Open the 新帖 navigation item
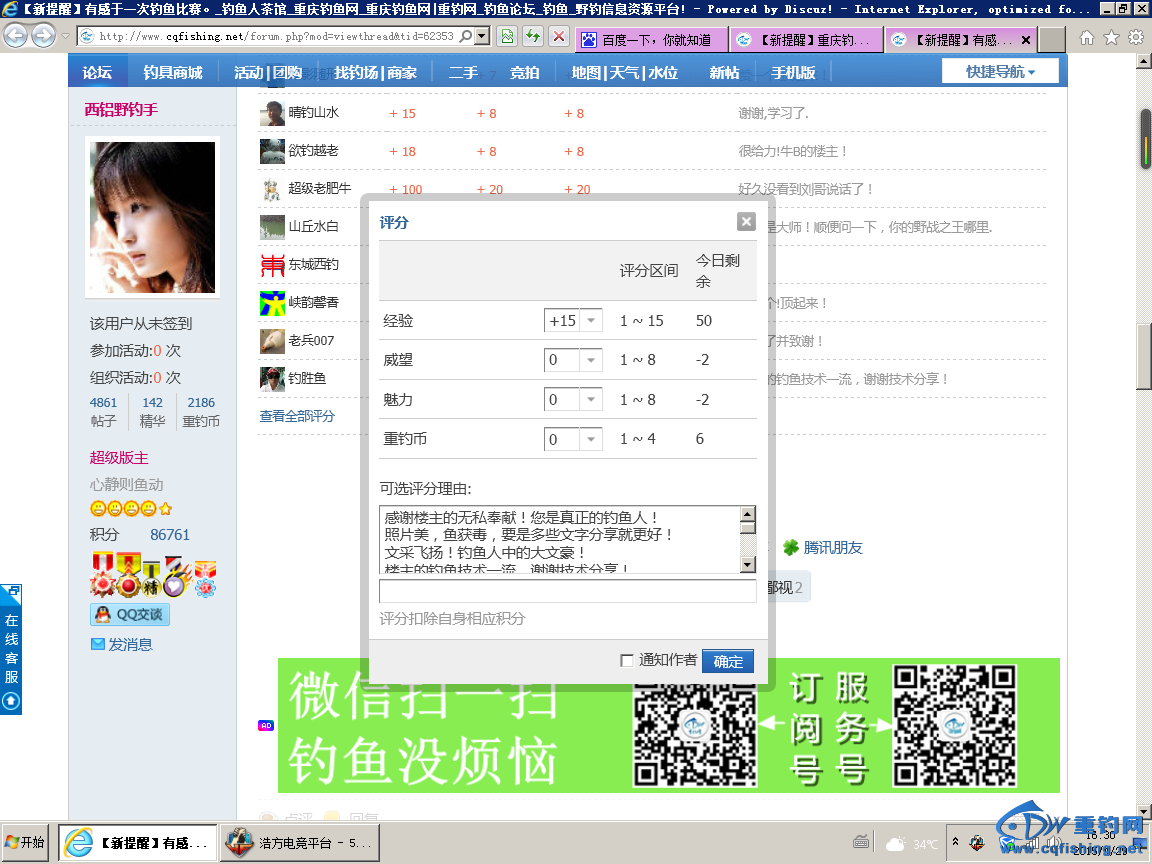The image size is (1152, 864). [724, 72]
